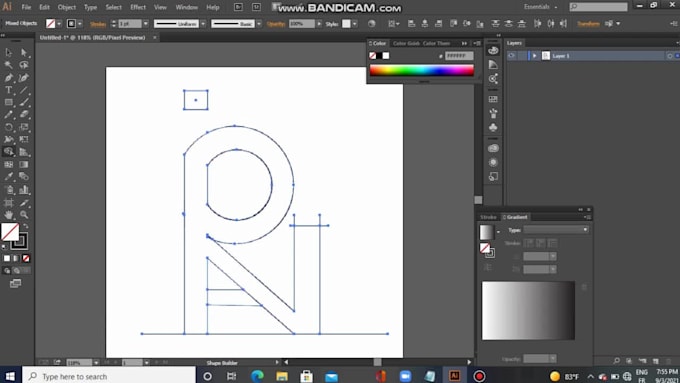
Task: Select the Magic Wand tool
Action: 8,65
